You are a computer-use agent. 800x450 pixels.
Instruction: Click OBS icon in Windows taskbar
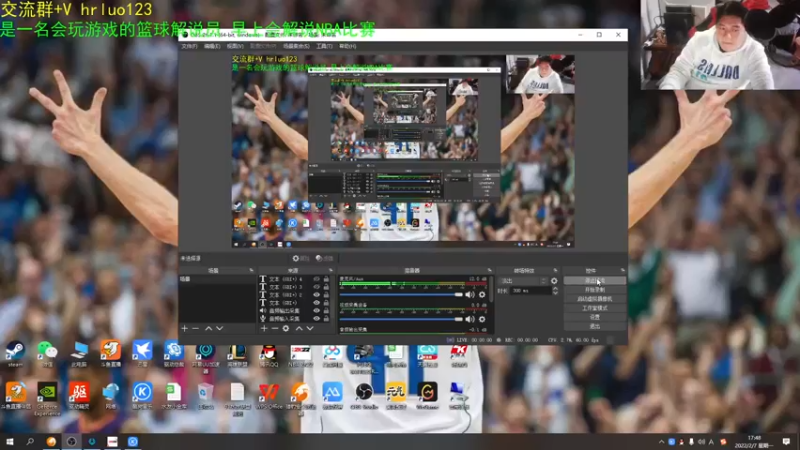71,441
